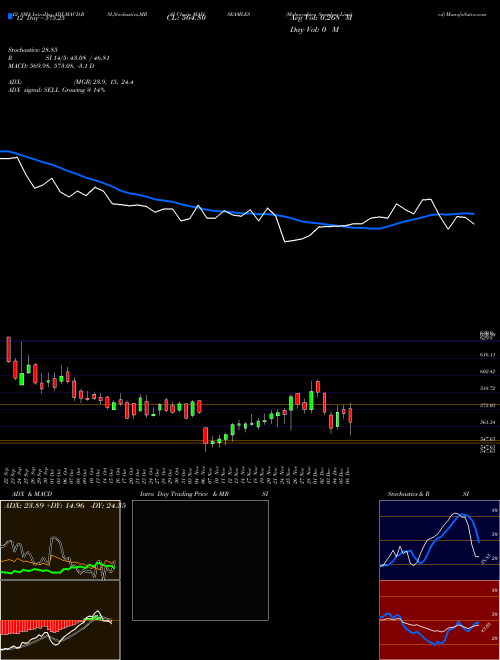
Task: Click the MunafaSutra.com watermark link at top right
Action: click(462, 14)
